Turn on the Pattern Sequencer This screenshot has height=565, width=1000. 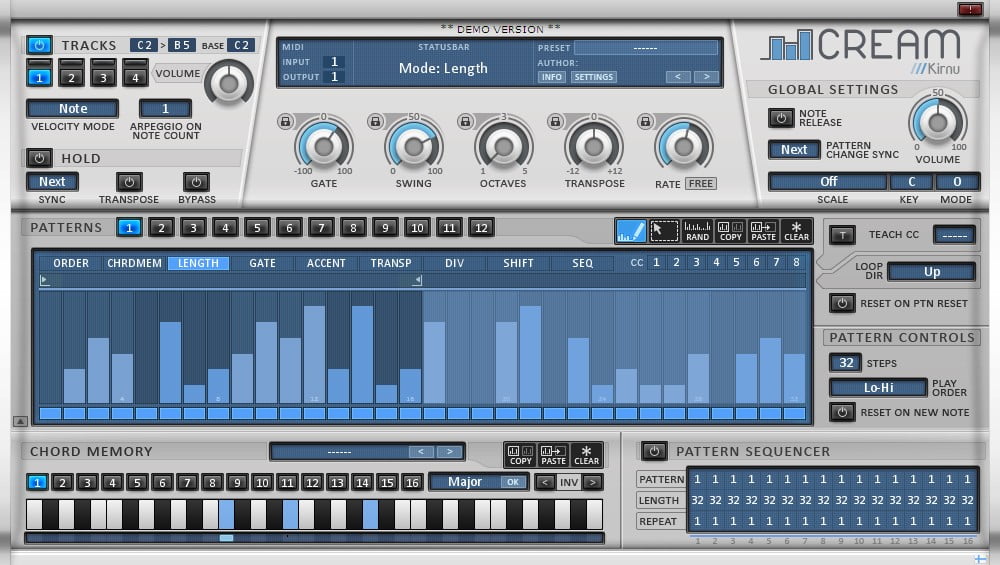(x=654, y=451)
